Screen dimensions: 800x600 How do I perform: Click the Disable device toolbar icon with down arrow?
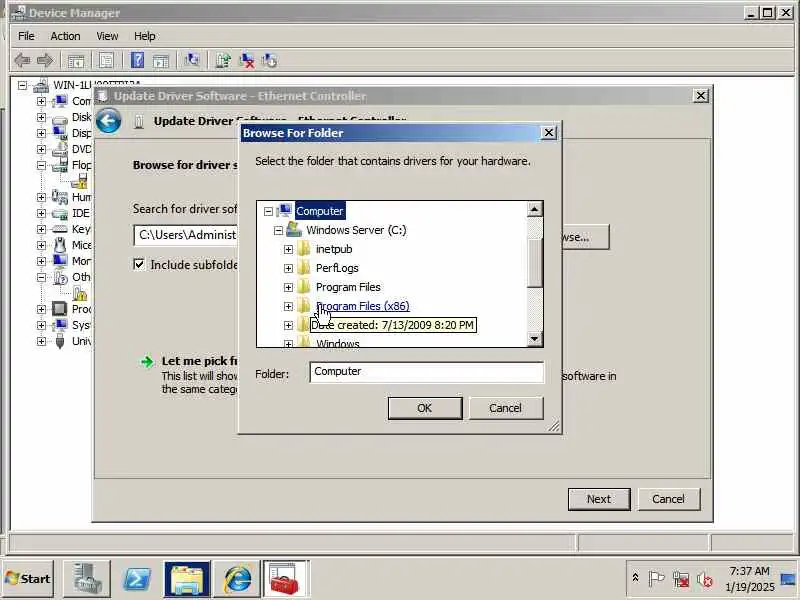pos(269,60)
